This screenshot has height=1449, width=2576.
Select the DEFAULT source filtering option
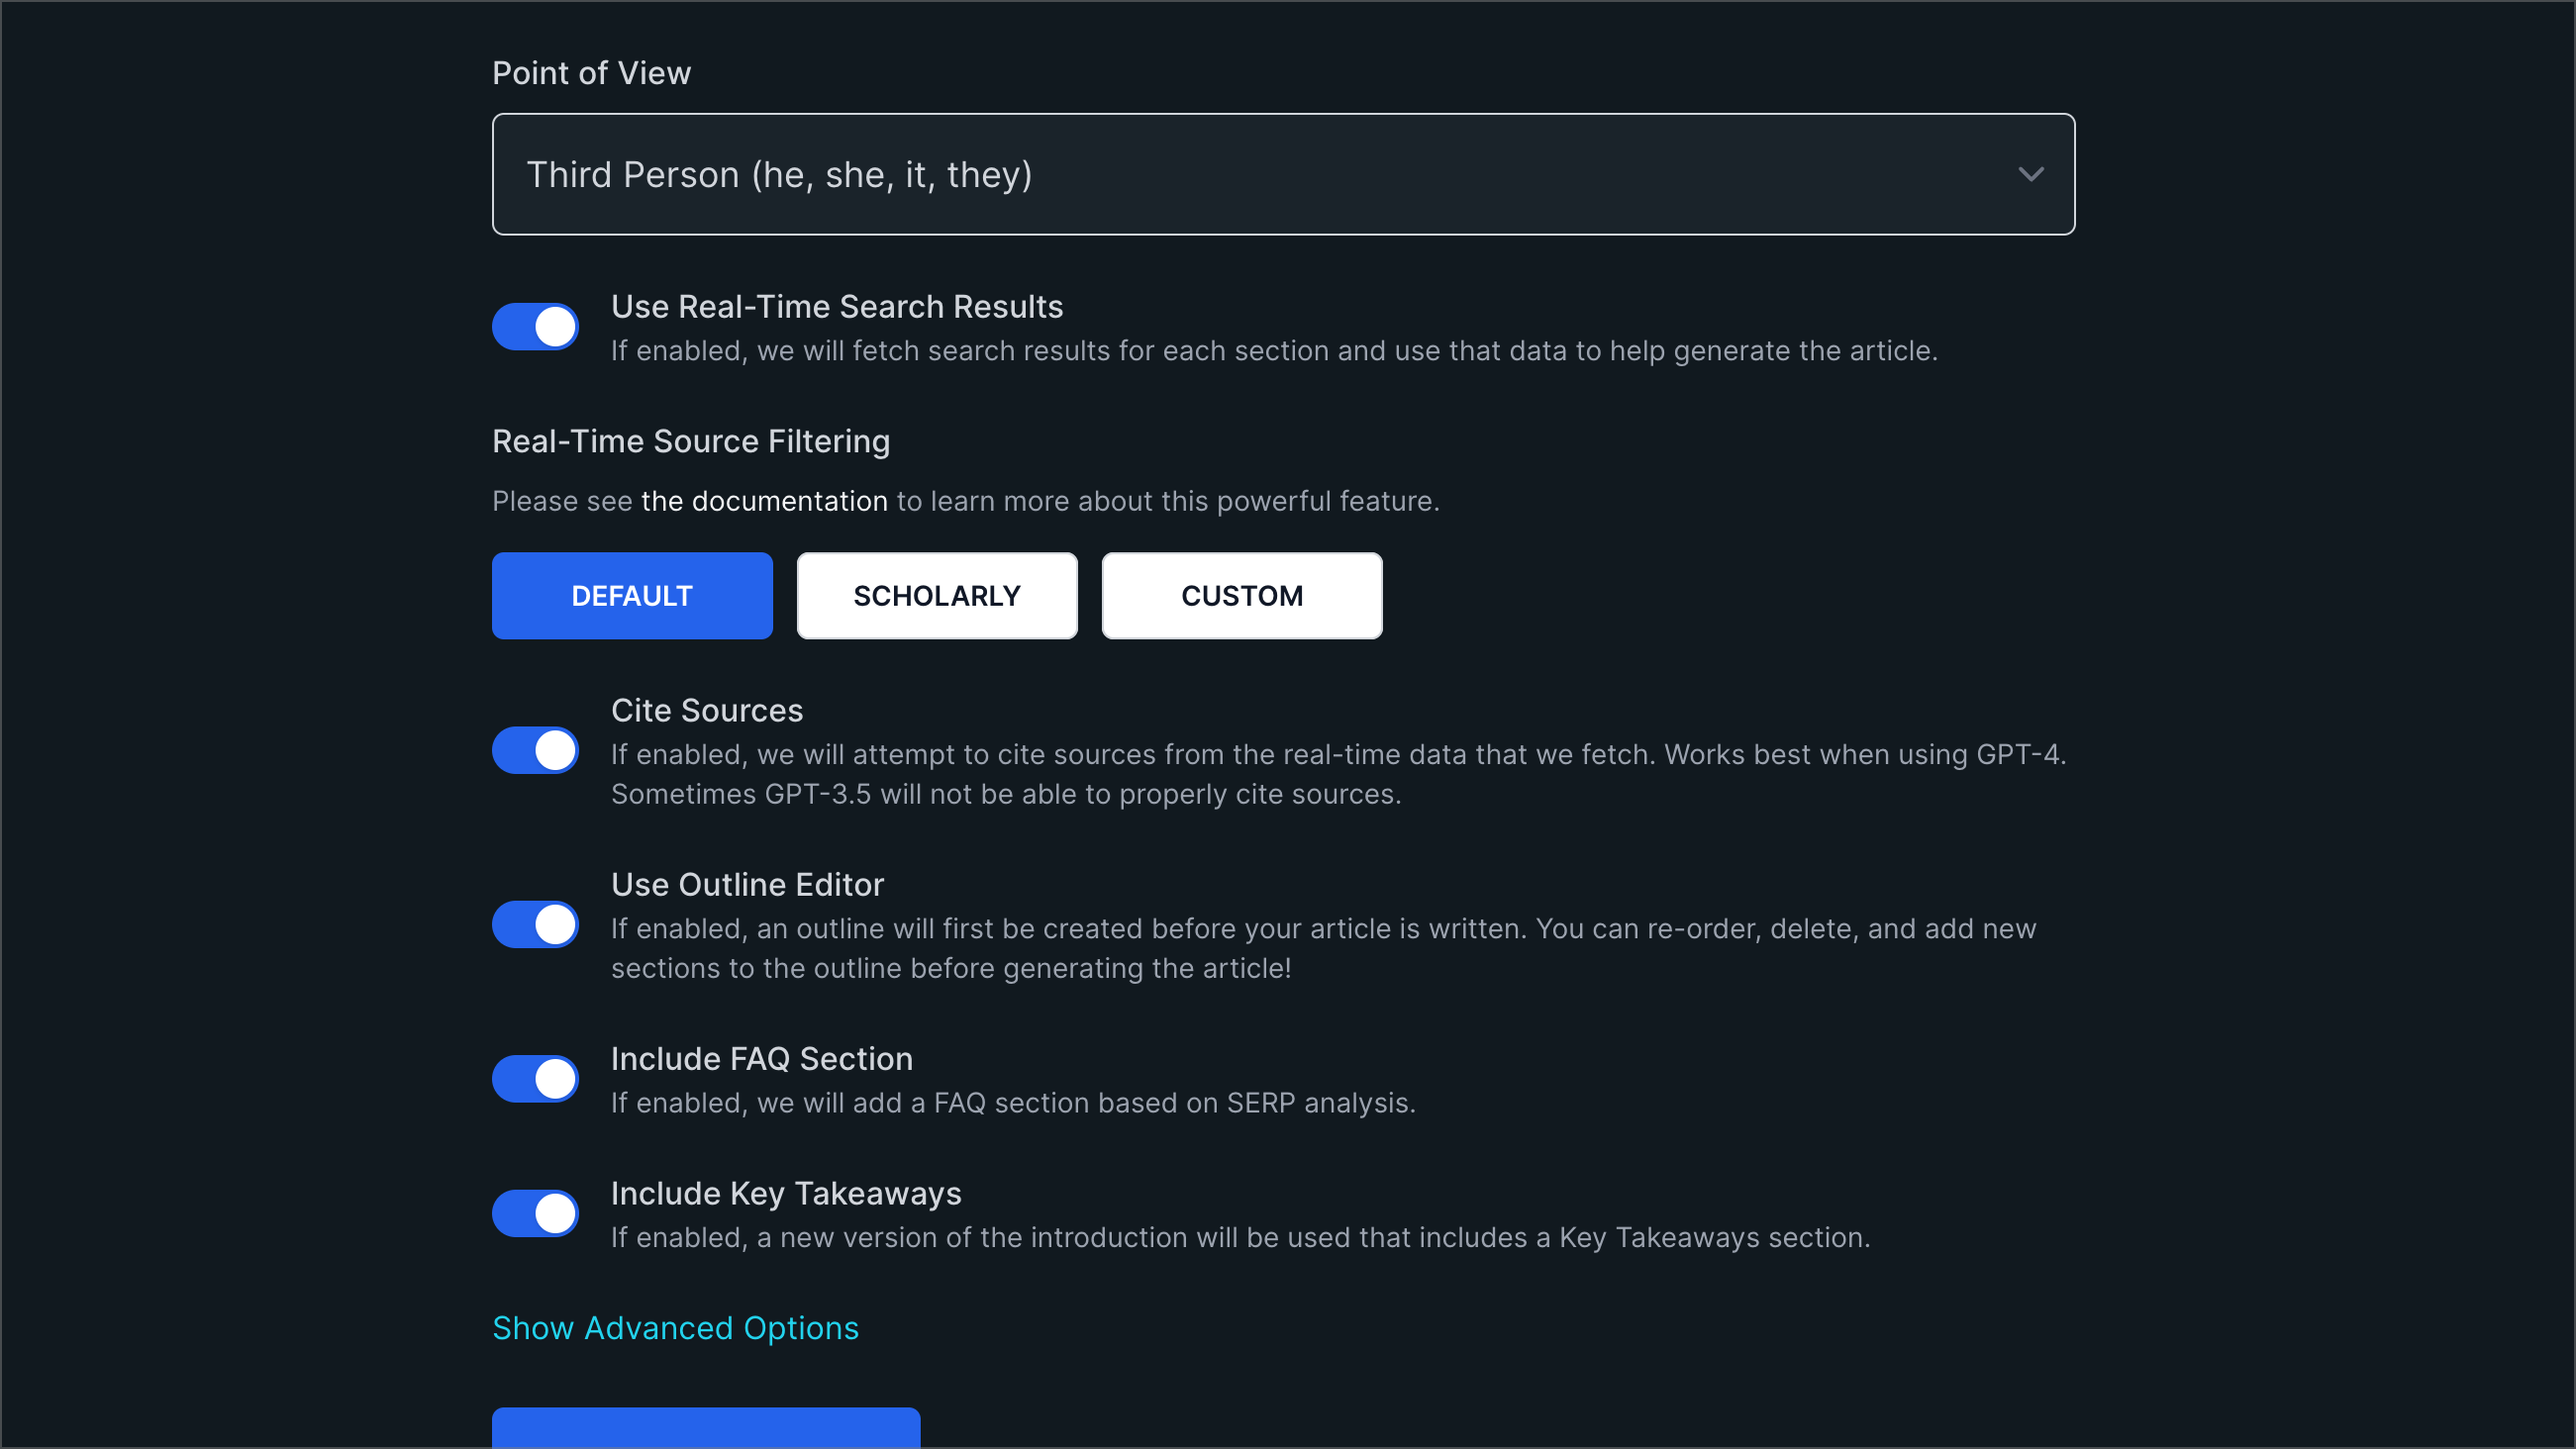point(632,596)
